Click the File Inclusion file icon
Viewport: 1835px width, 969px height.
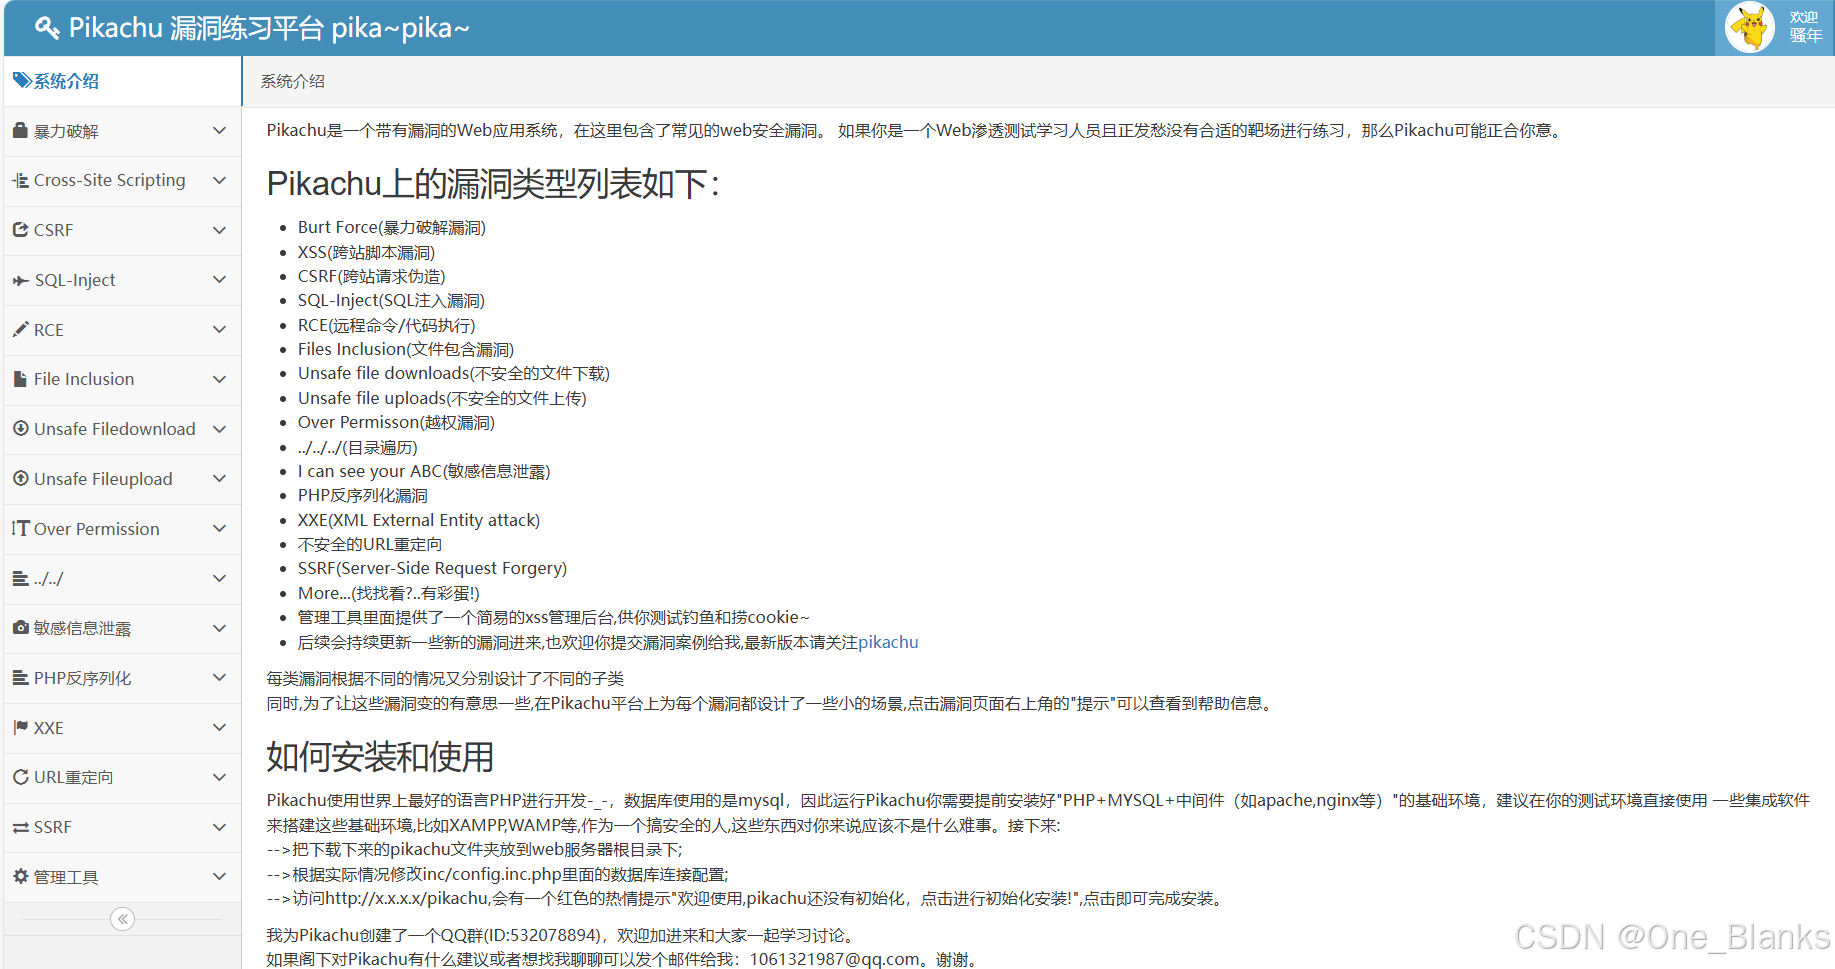click(20, 379)
